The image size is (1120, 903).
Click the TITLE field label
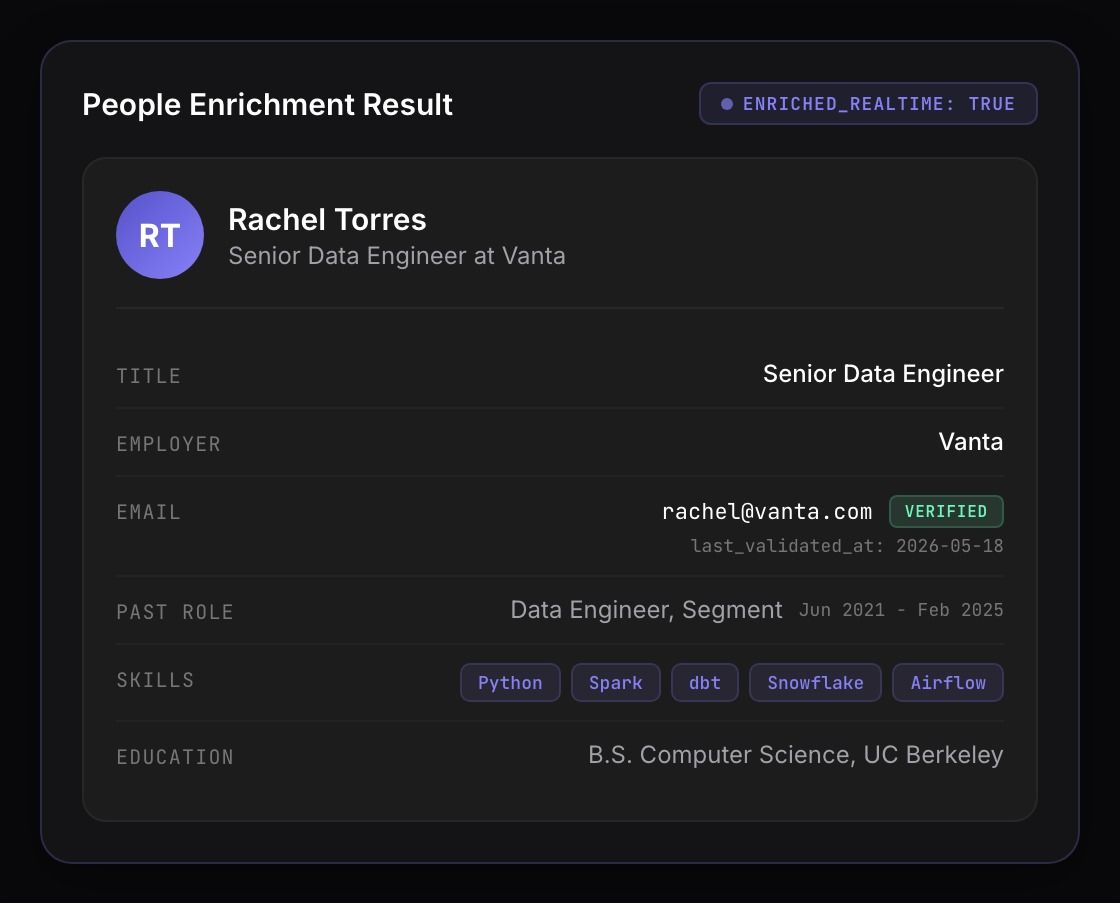click(149, 376)
